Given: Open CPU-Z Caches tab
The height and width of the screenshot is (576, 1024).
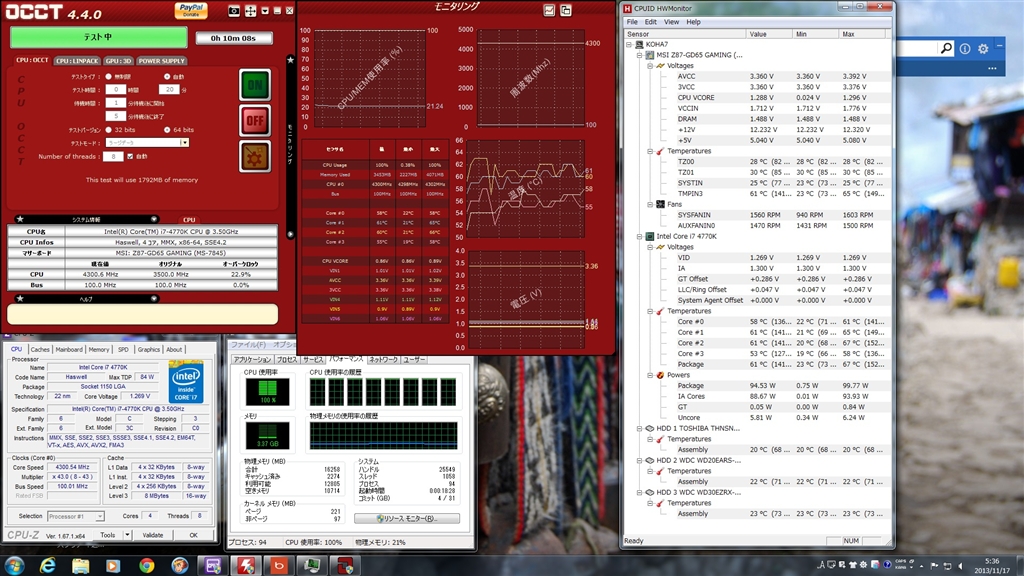Looking at the screenshot, I should click(40, 349).
